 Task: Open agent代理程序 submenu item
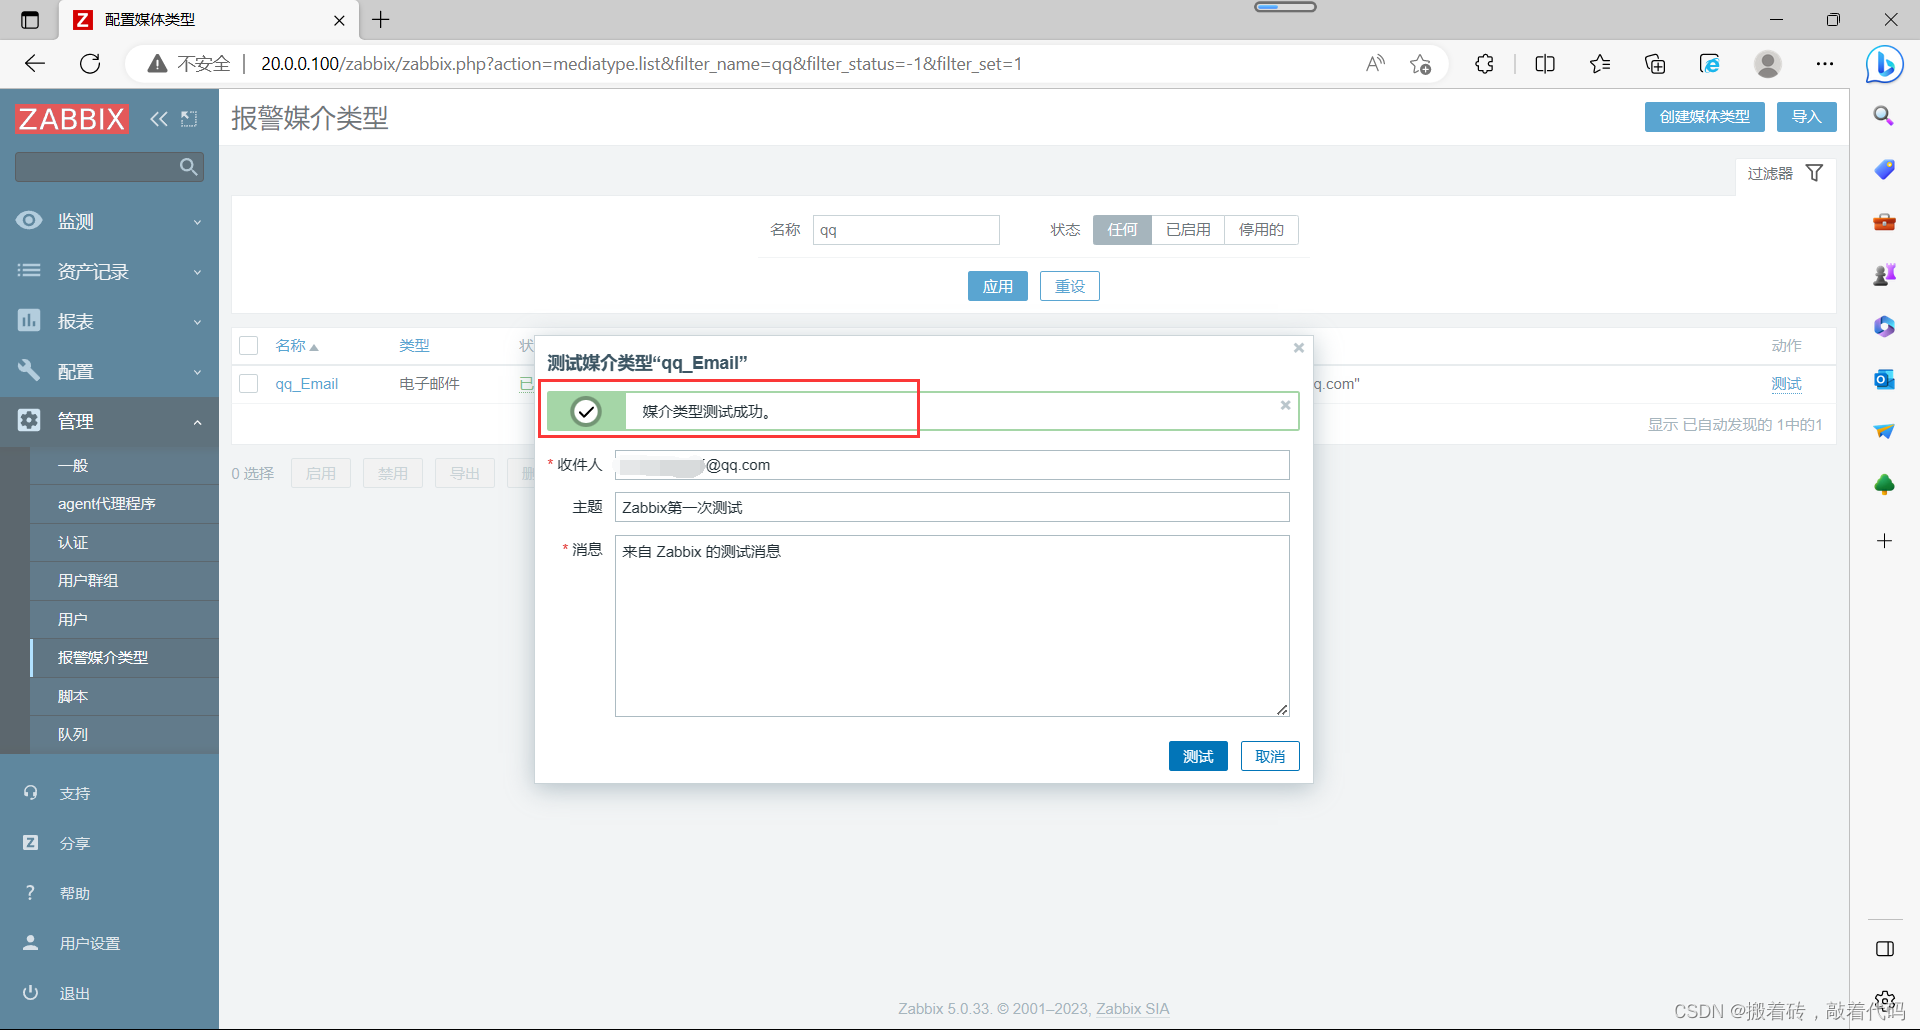pyautogui.click(x=124, y=504)
